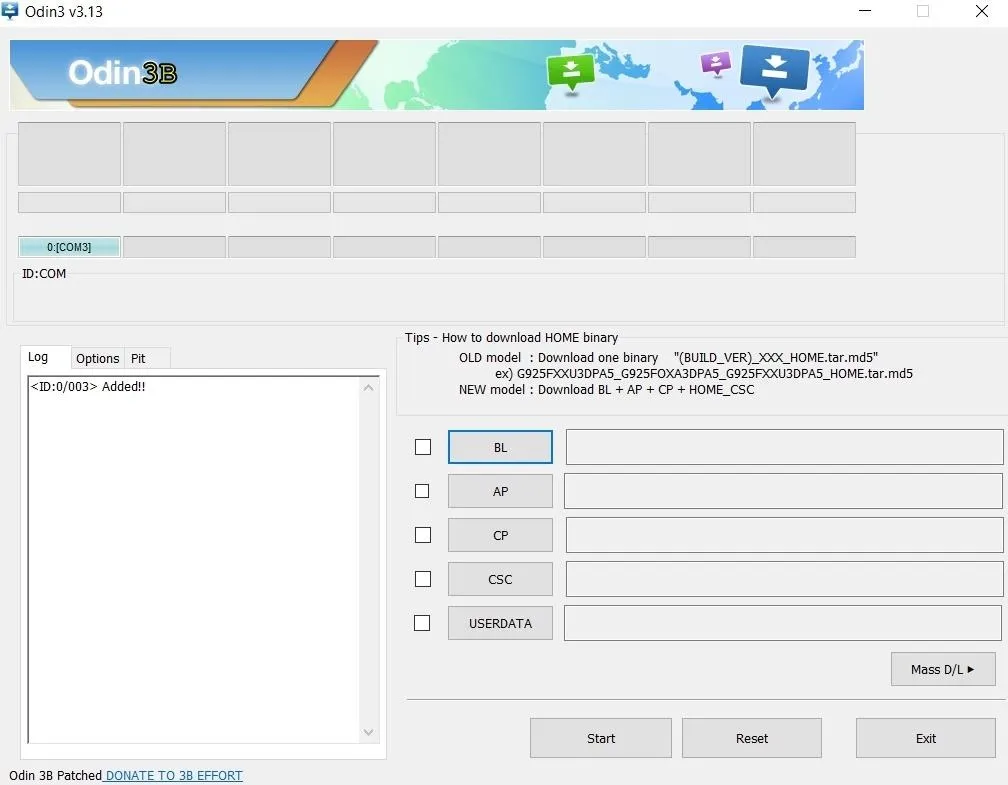
Task: Focus the CSC file path field
Action: [784, 579]
